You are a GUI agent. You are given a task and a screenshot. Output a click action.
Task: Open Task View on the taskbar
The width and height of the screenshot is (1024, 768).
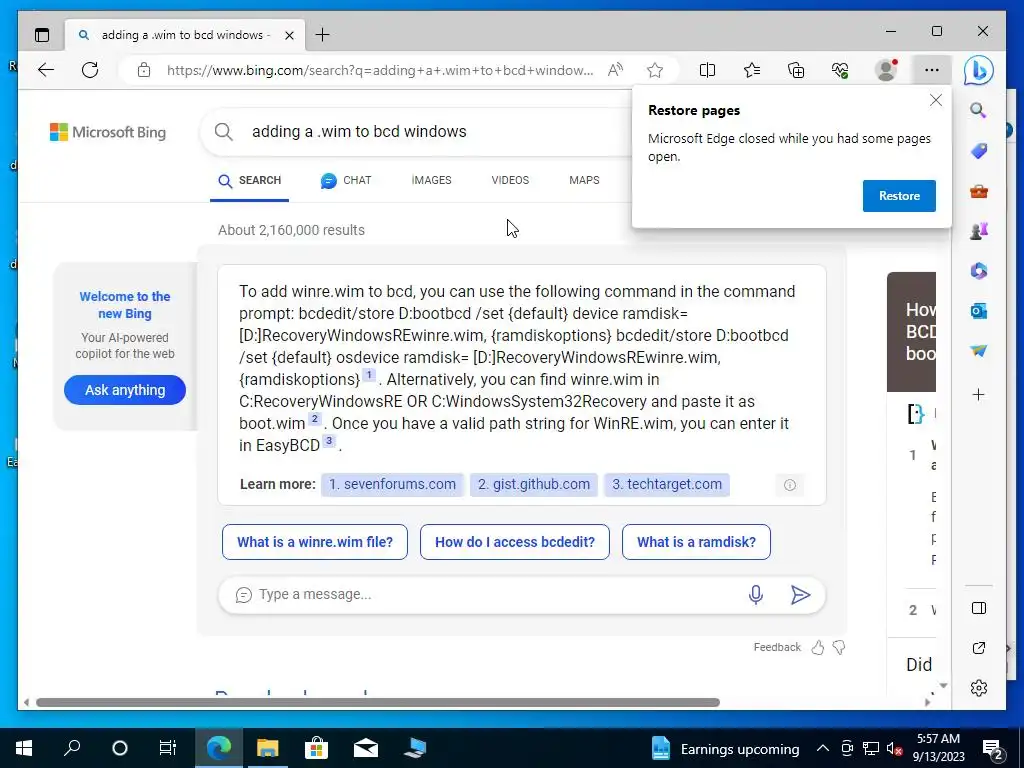[167, 748]
